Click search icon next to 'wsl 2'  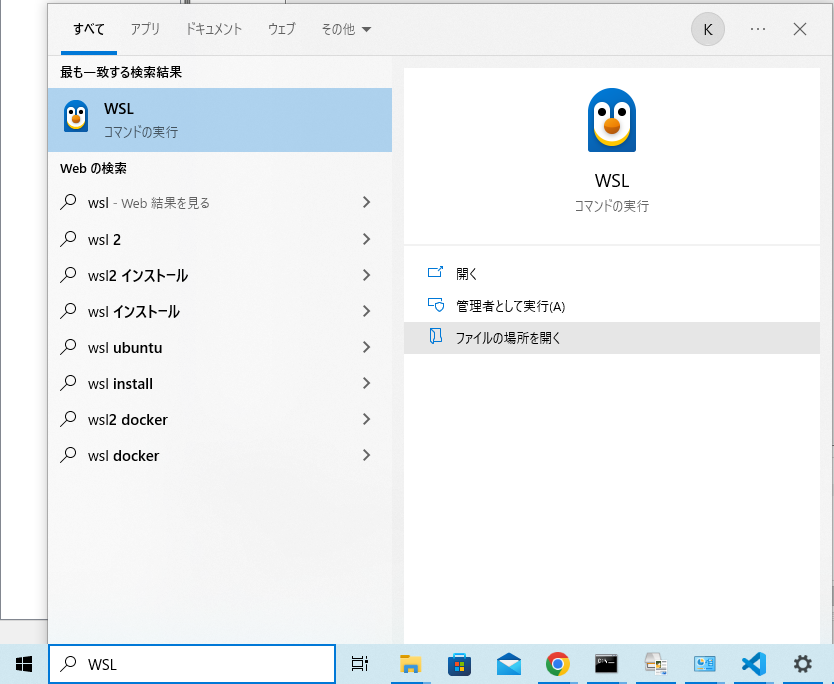click(68, 239)
